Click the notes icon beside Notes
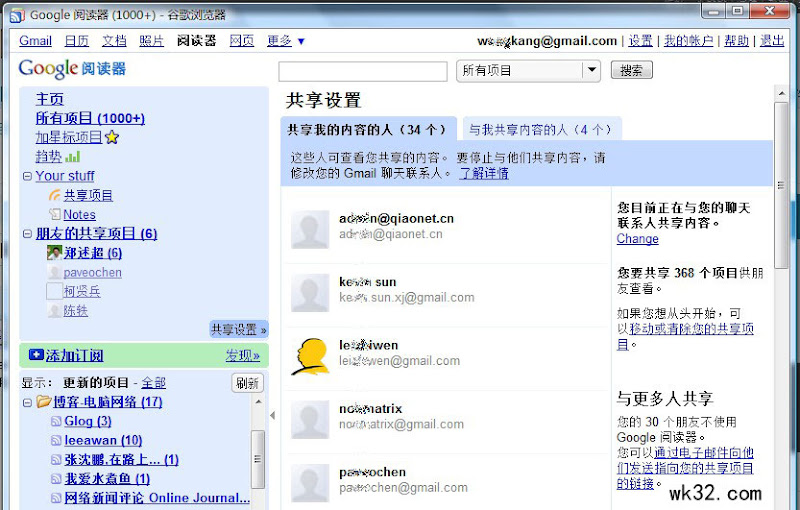This screenshot has width=800, height=510. click(55, 214)
